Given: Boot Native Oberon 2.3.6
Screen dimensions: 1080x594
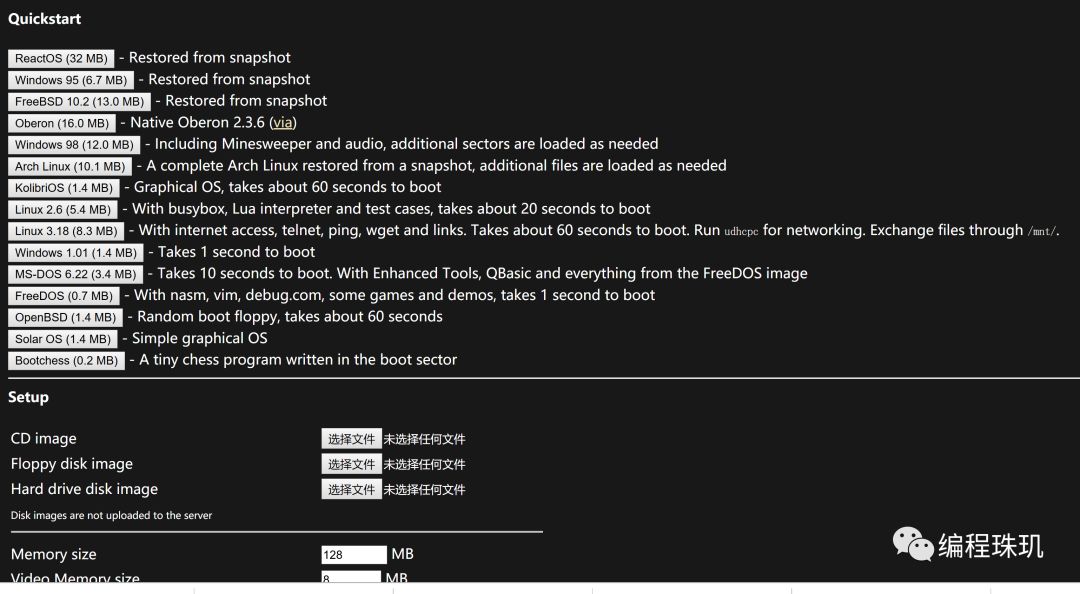Looking at the screenshot, I should coord(62,123).
